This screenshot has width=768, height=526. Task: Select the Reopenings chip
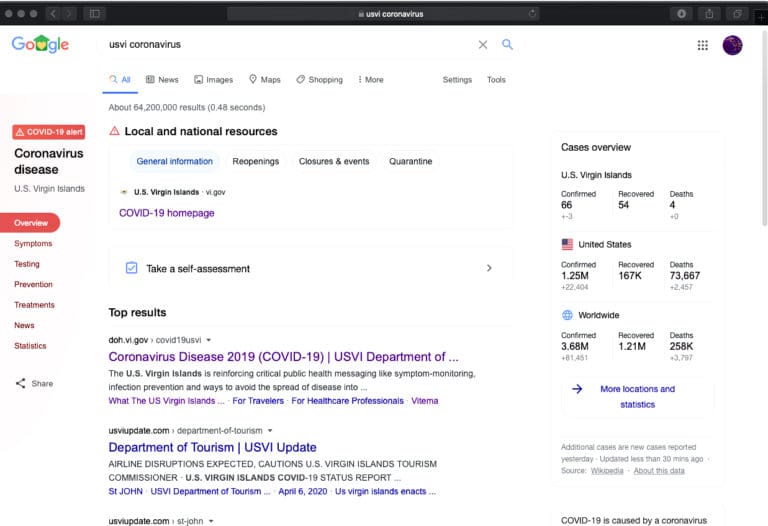(x=256, y=161)
